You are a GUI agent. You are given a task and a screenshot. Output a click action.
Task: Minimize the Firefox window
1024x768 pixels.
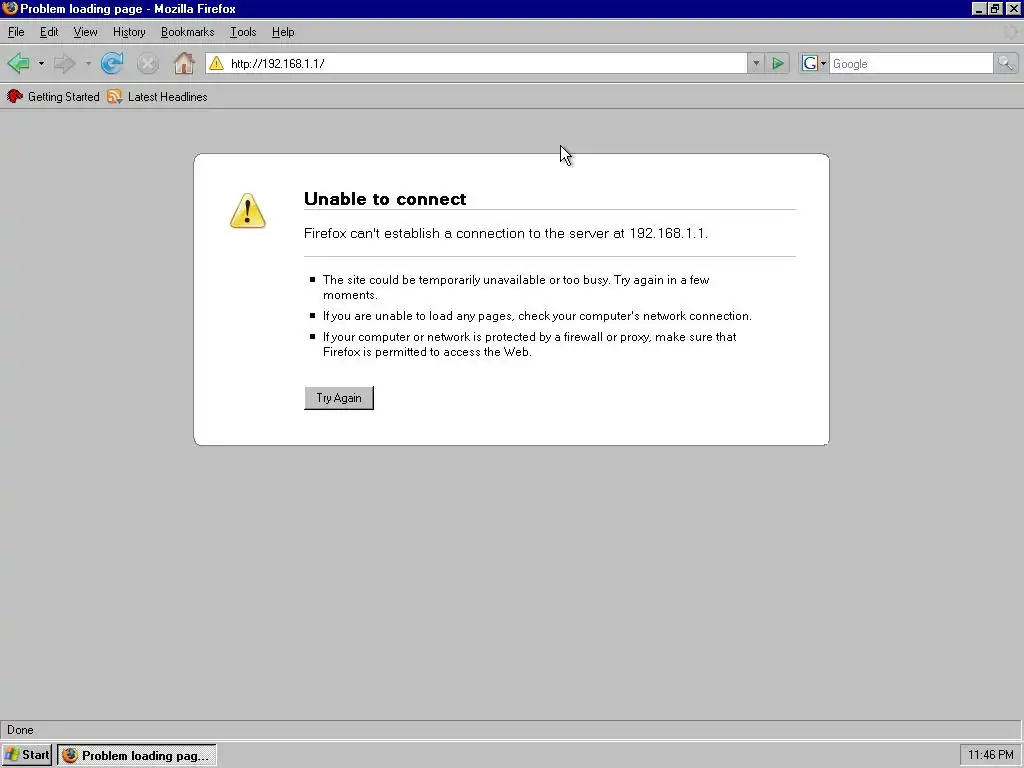coord(978,8)
